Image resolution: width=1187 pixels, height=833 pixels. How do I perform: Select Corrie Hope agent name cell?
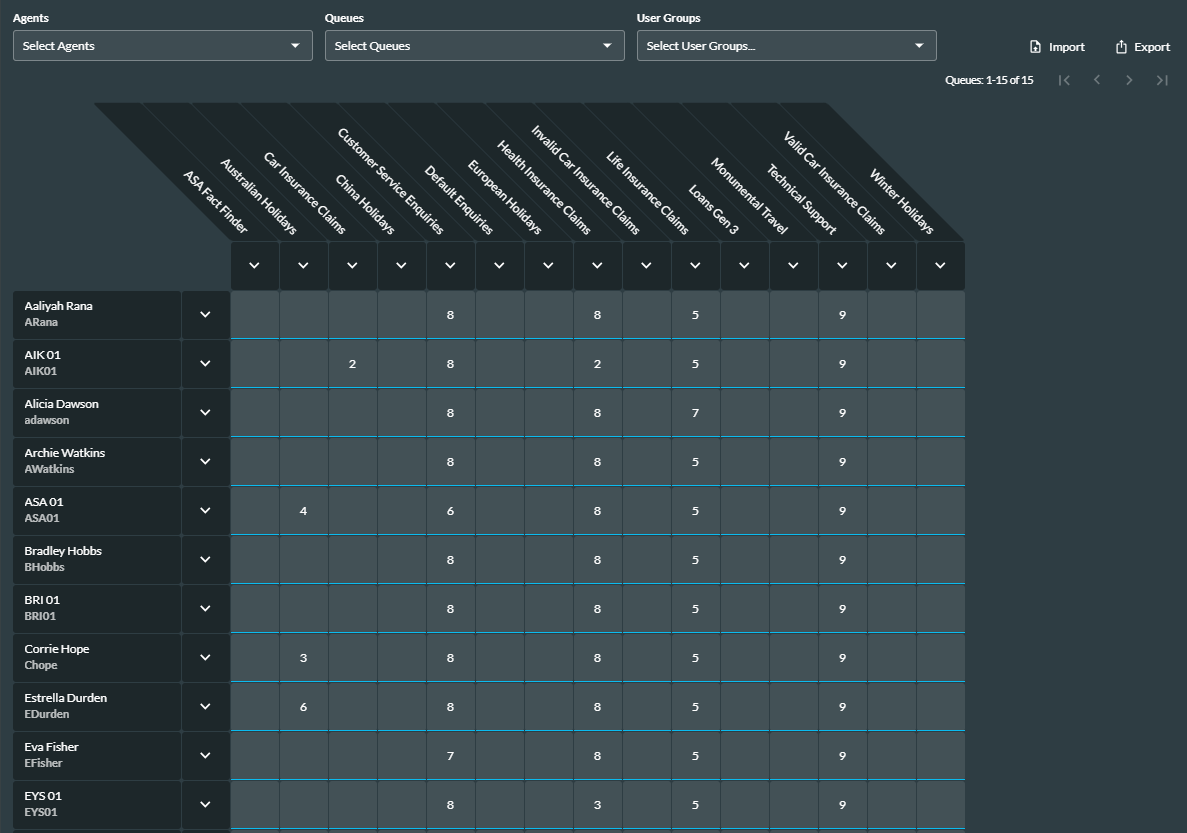click(97, 657)
